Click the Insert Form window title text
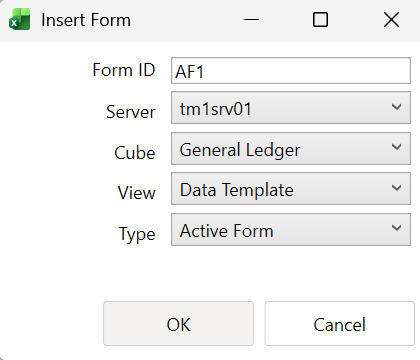 pyautogui.click(x=86, y=20)
